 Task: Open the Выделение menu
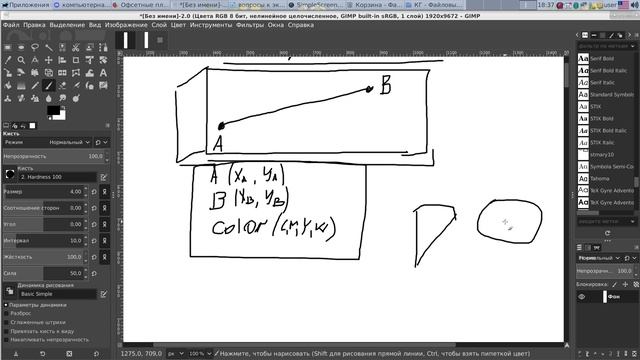[x=67, y=25]
